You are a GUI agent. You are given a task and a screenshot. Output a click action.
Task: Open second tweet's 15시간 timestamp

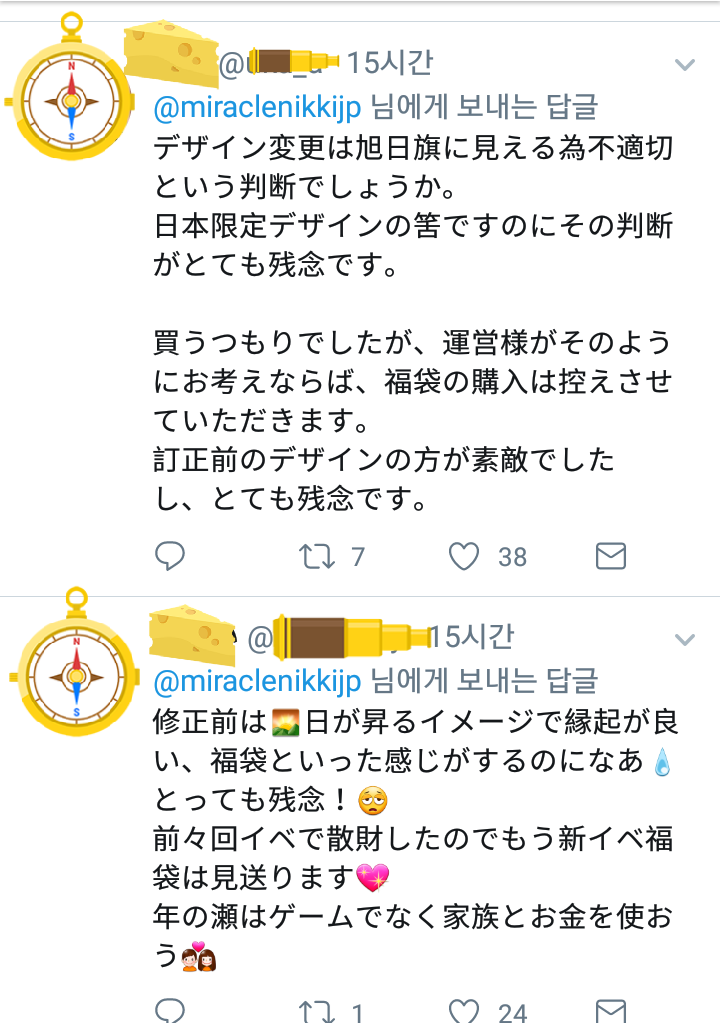(472, 637)
